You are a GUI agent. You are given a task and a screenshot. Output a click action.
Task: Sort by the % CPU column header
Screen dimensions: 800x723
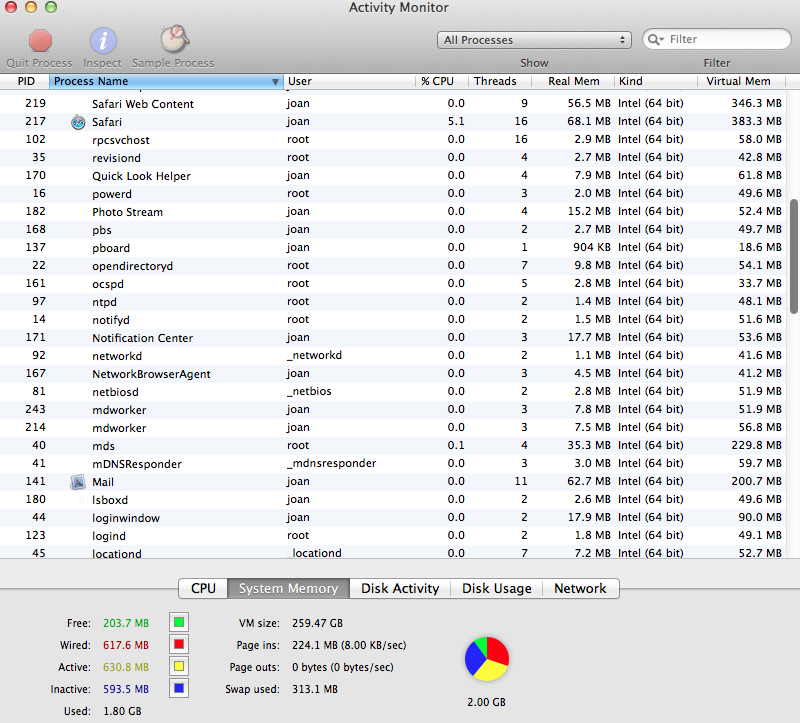coord(442,82)
